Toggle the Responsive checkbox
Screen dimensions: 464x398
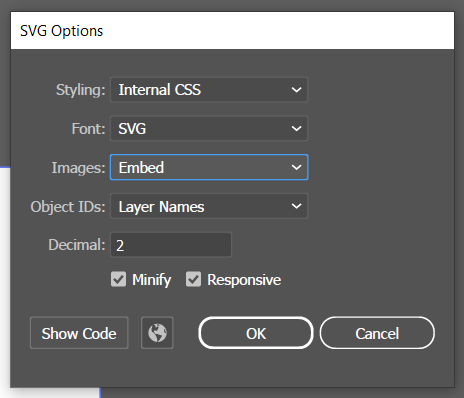pyautogui.click(x=193, y=279)
